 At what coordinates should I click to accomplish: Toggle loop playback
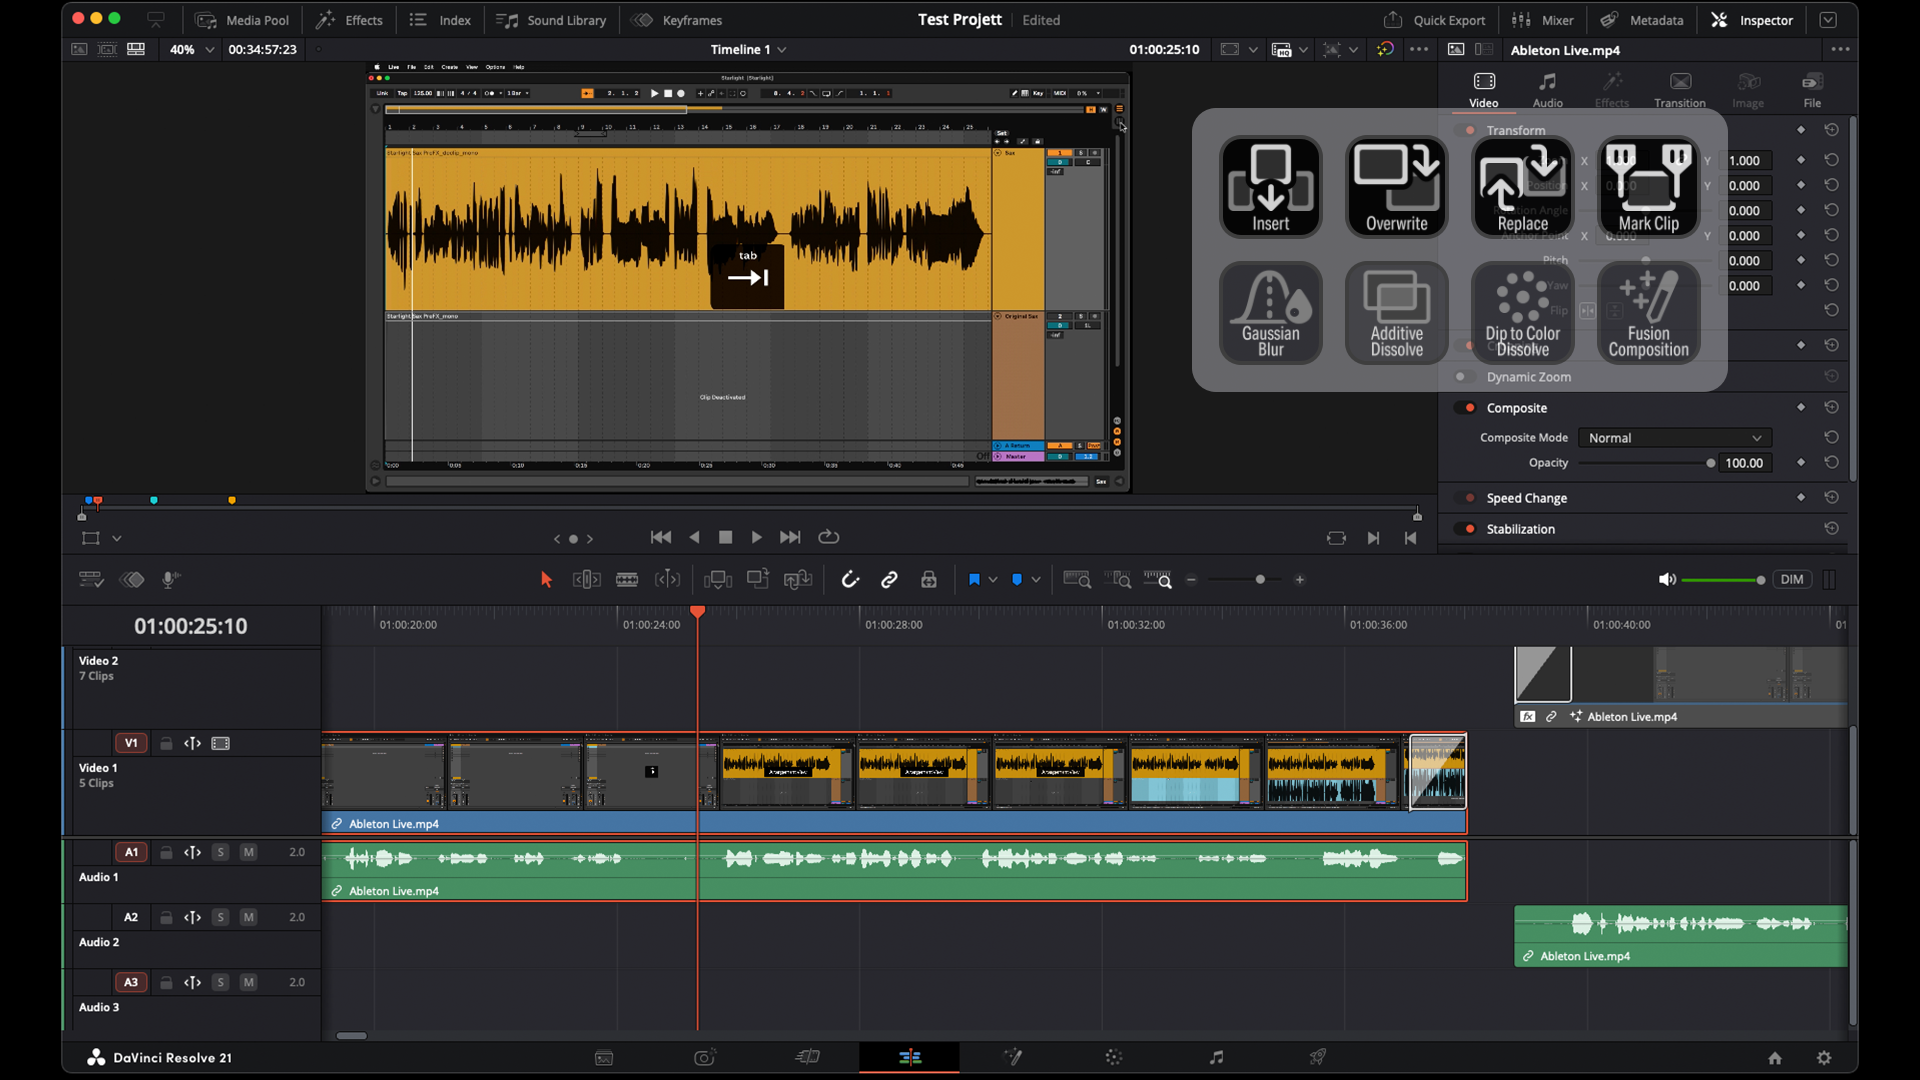click(x=829, y=538)
